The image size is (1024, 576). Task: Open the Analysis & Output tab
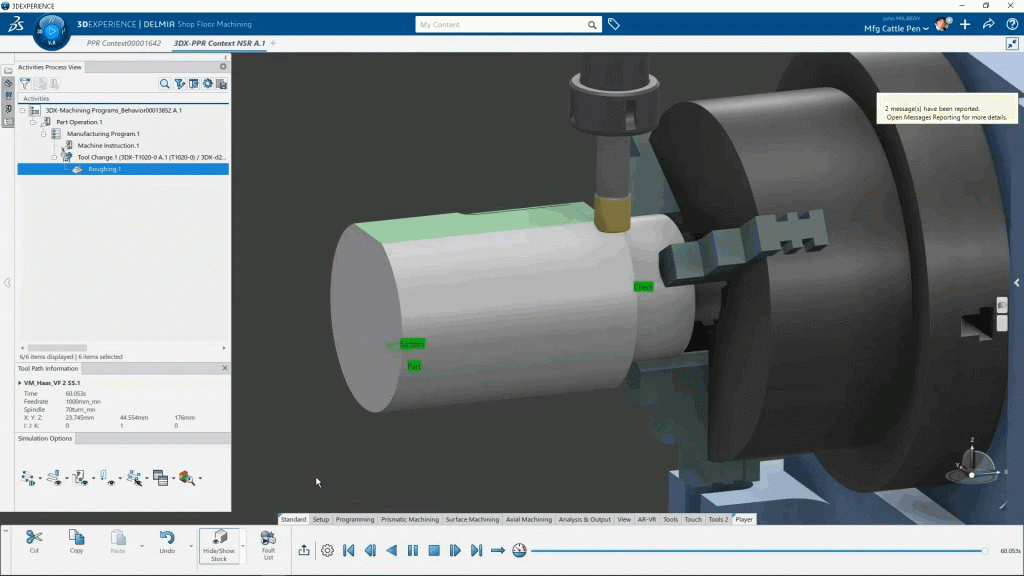click(585, 520)
